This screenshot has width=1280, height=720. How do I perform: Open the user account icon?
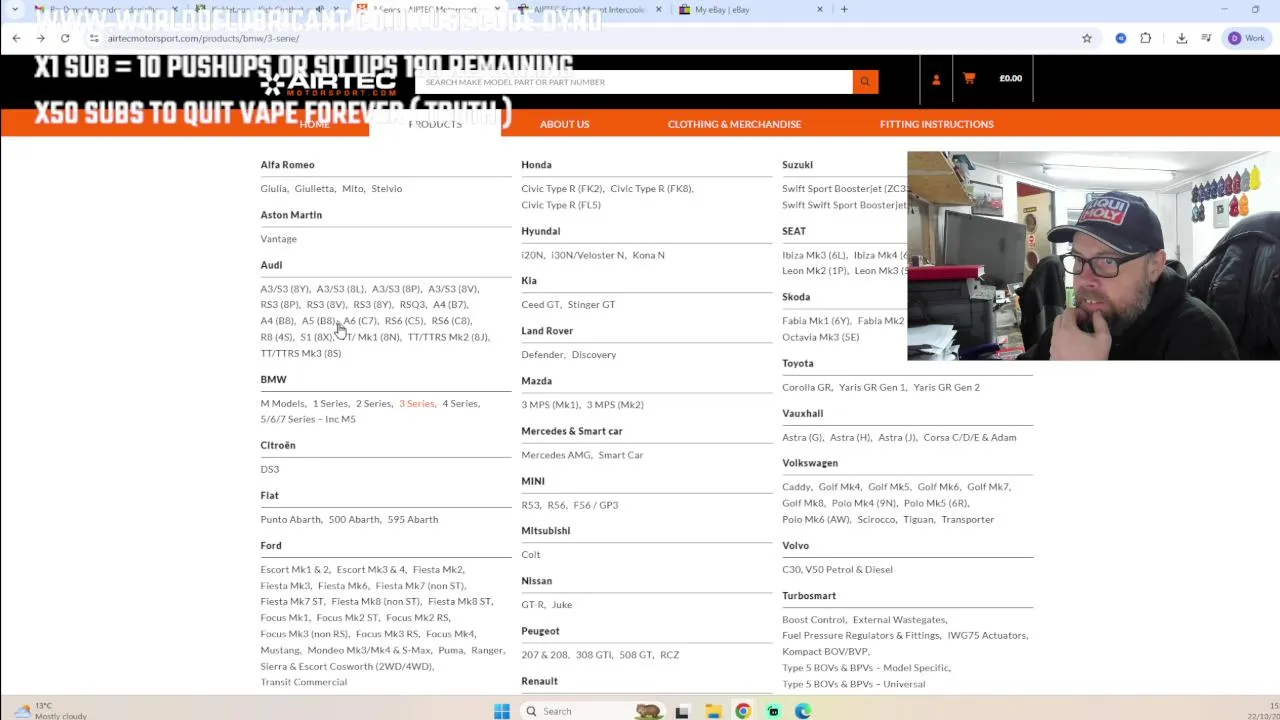click(936, 79)
